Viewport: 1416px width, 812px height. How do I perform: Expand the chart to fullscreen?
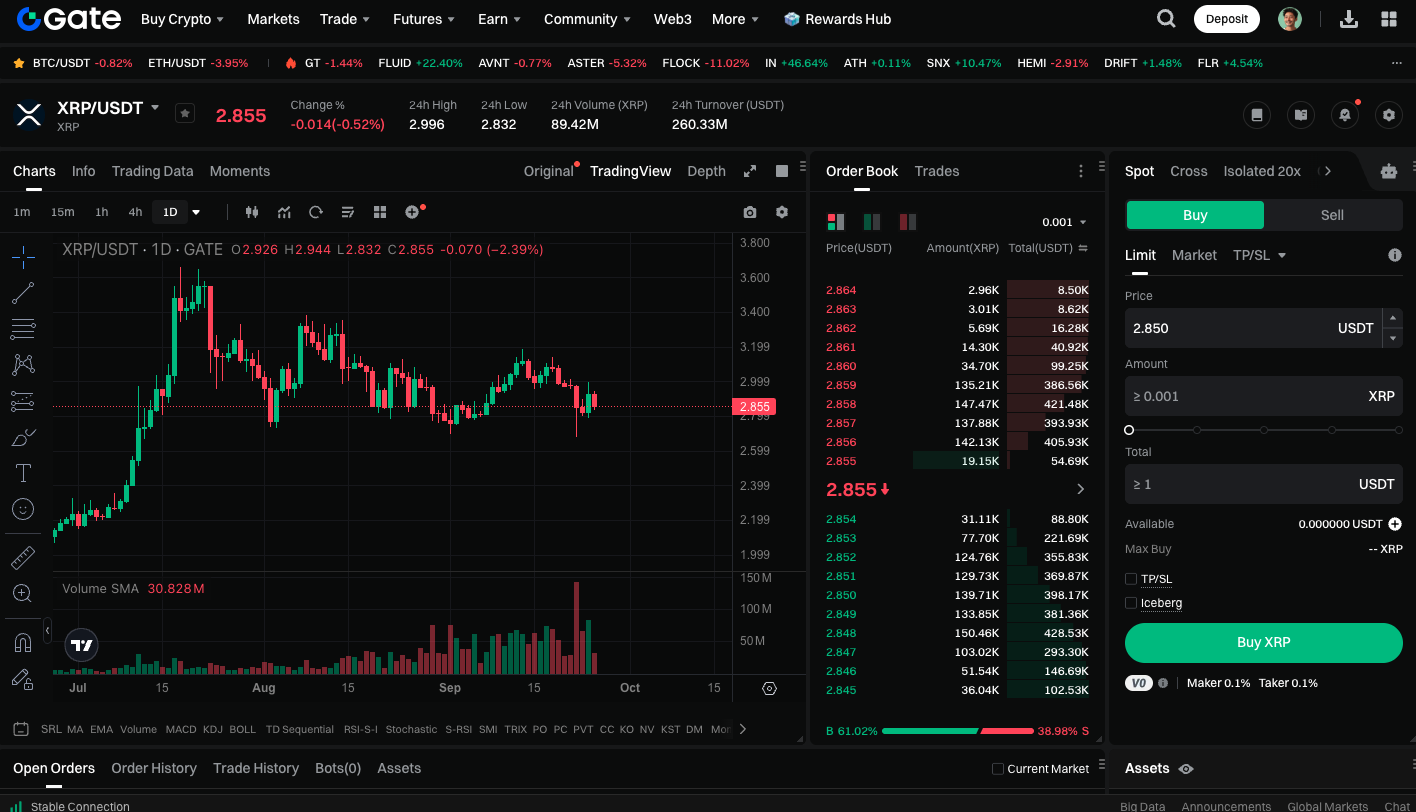tap(750, 171)
